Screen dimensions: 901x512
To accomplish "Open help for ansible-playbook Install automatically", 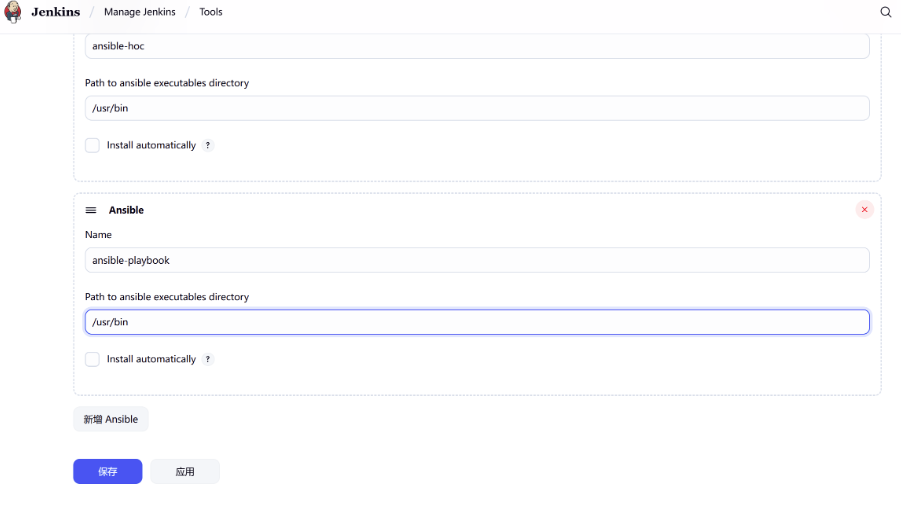I will [x=208, y=359].
